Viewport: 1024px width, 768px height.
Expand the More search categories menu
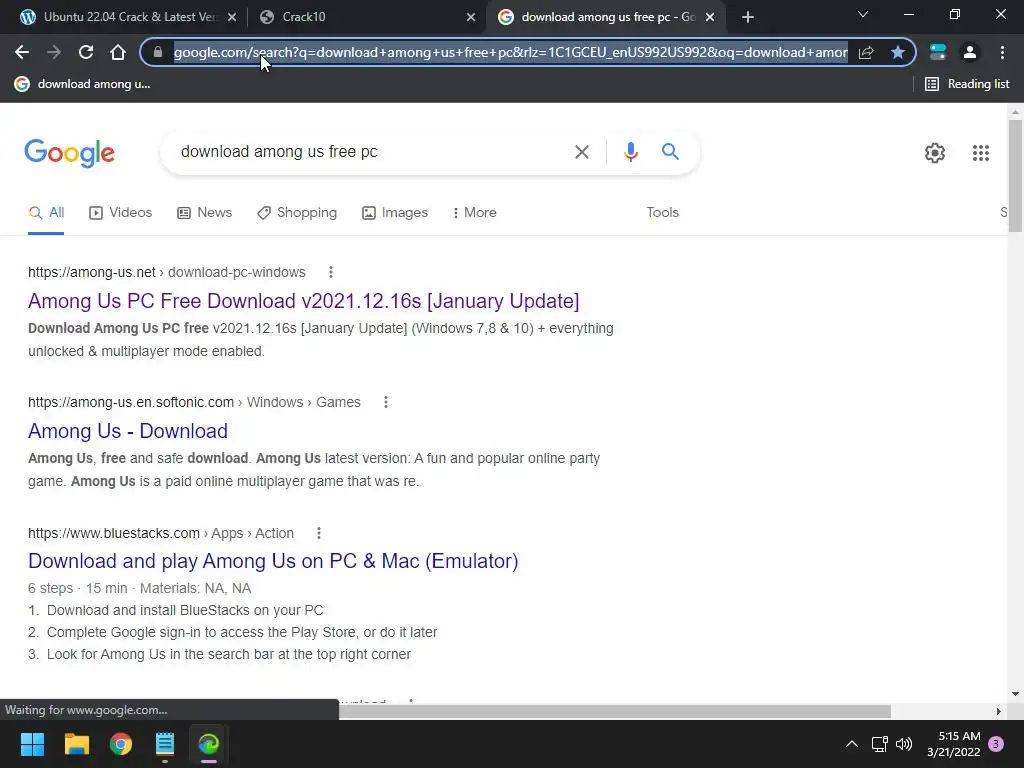(475, 213)
